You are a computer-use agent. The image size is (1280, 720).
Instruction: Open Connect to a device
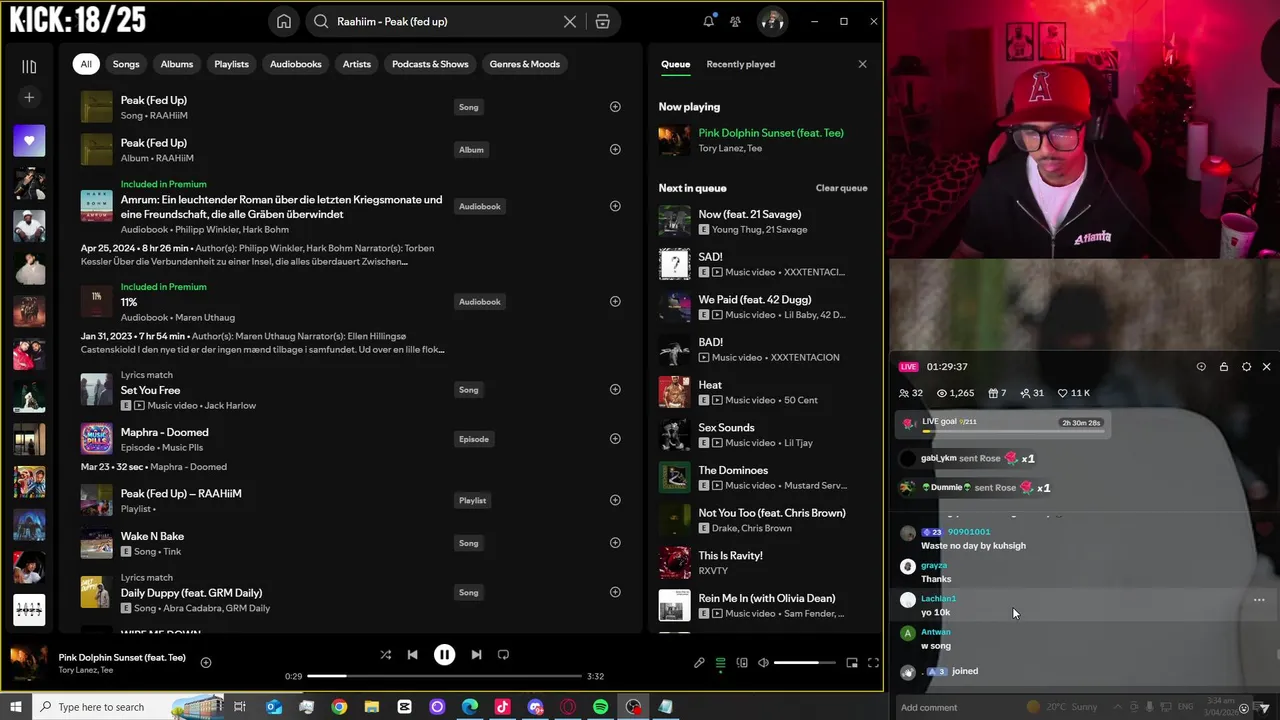pyautogui.click(x=742, y=662)
